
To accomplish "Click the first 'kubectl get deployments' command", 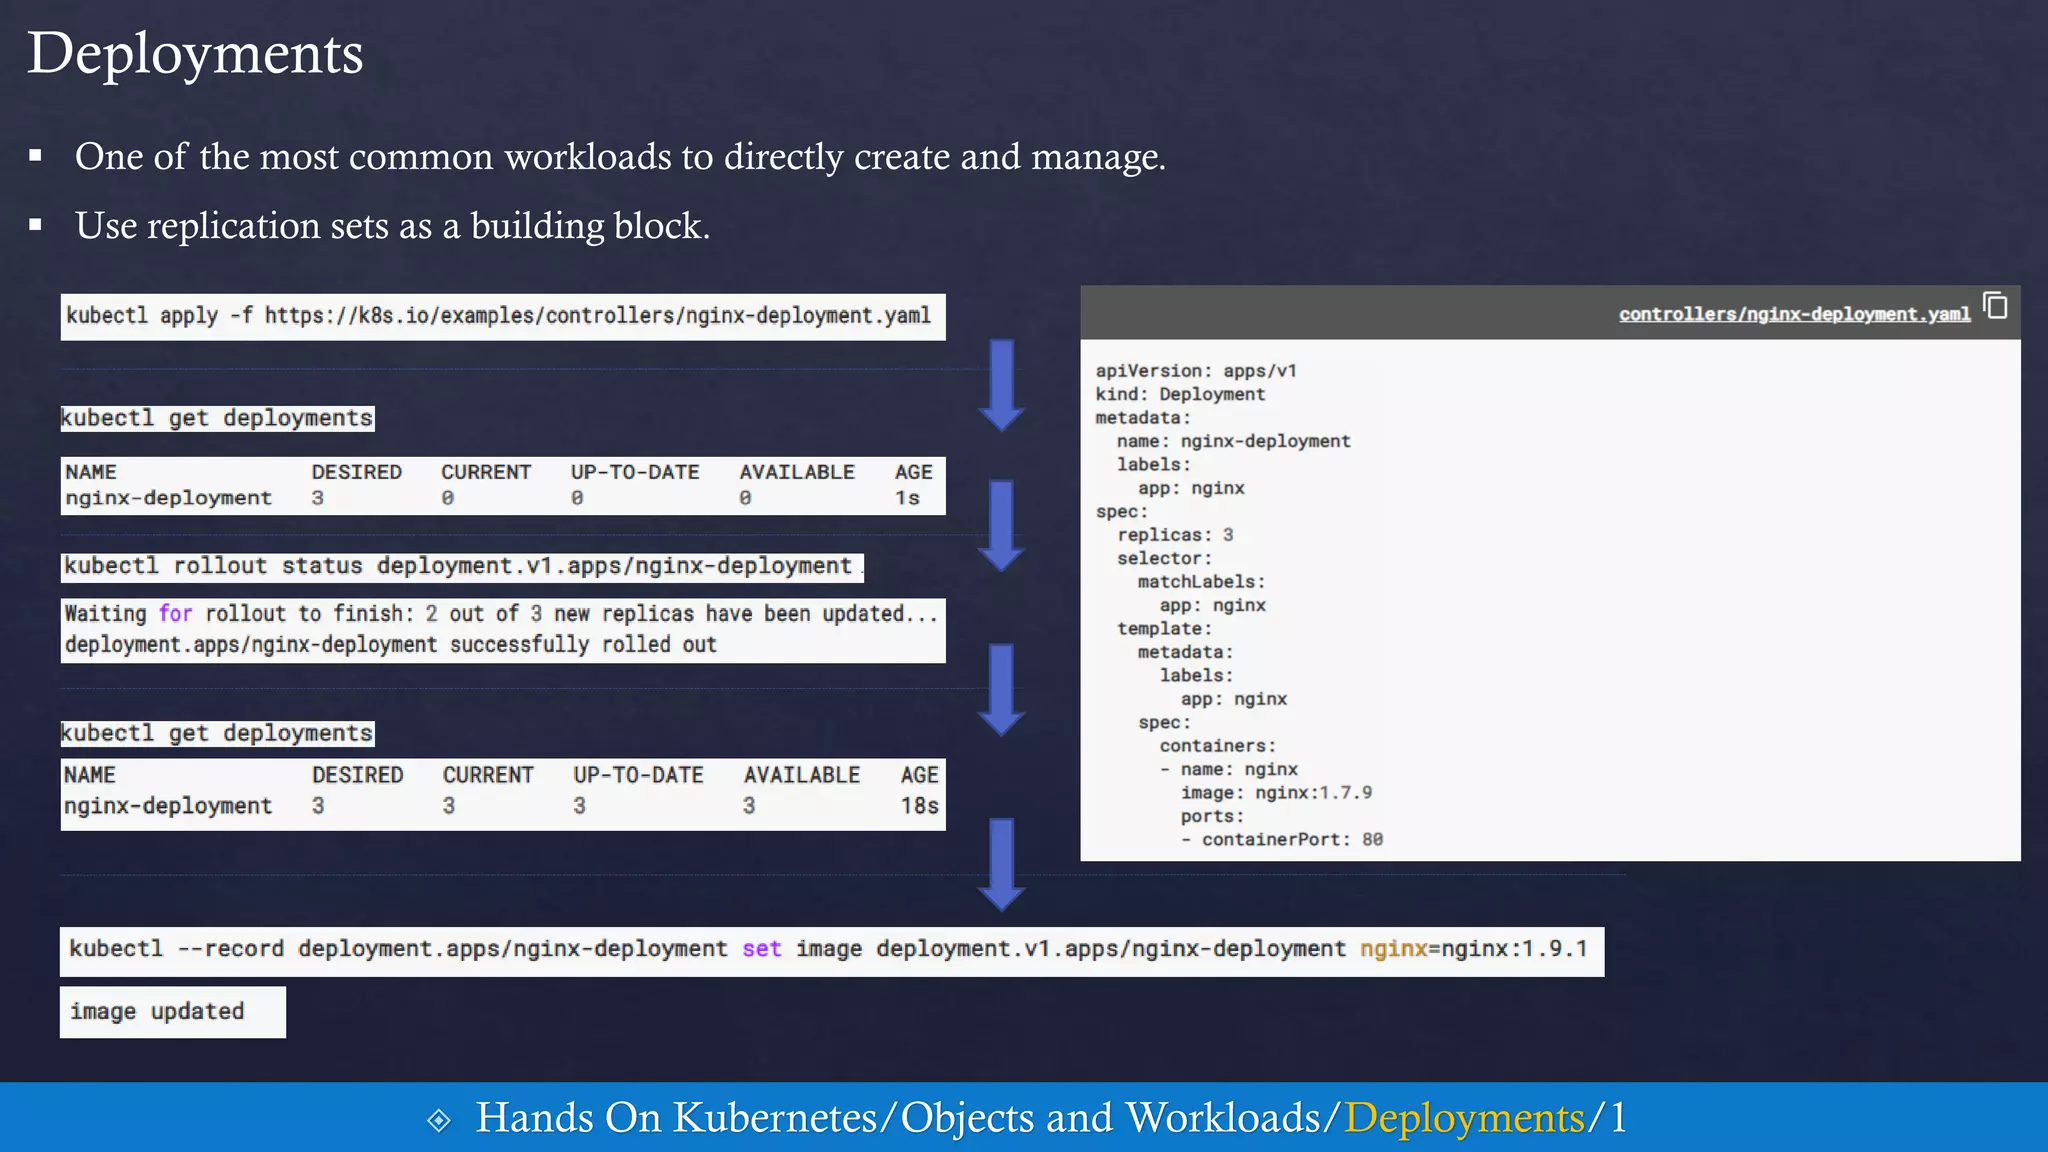I will click(217, 418).
